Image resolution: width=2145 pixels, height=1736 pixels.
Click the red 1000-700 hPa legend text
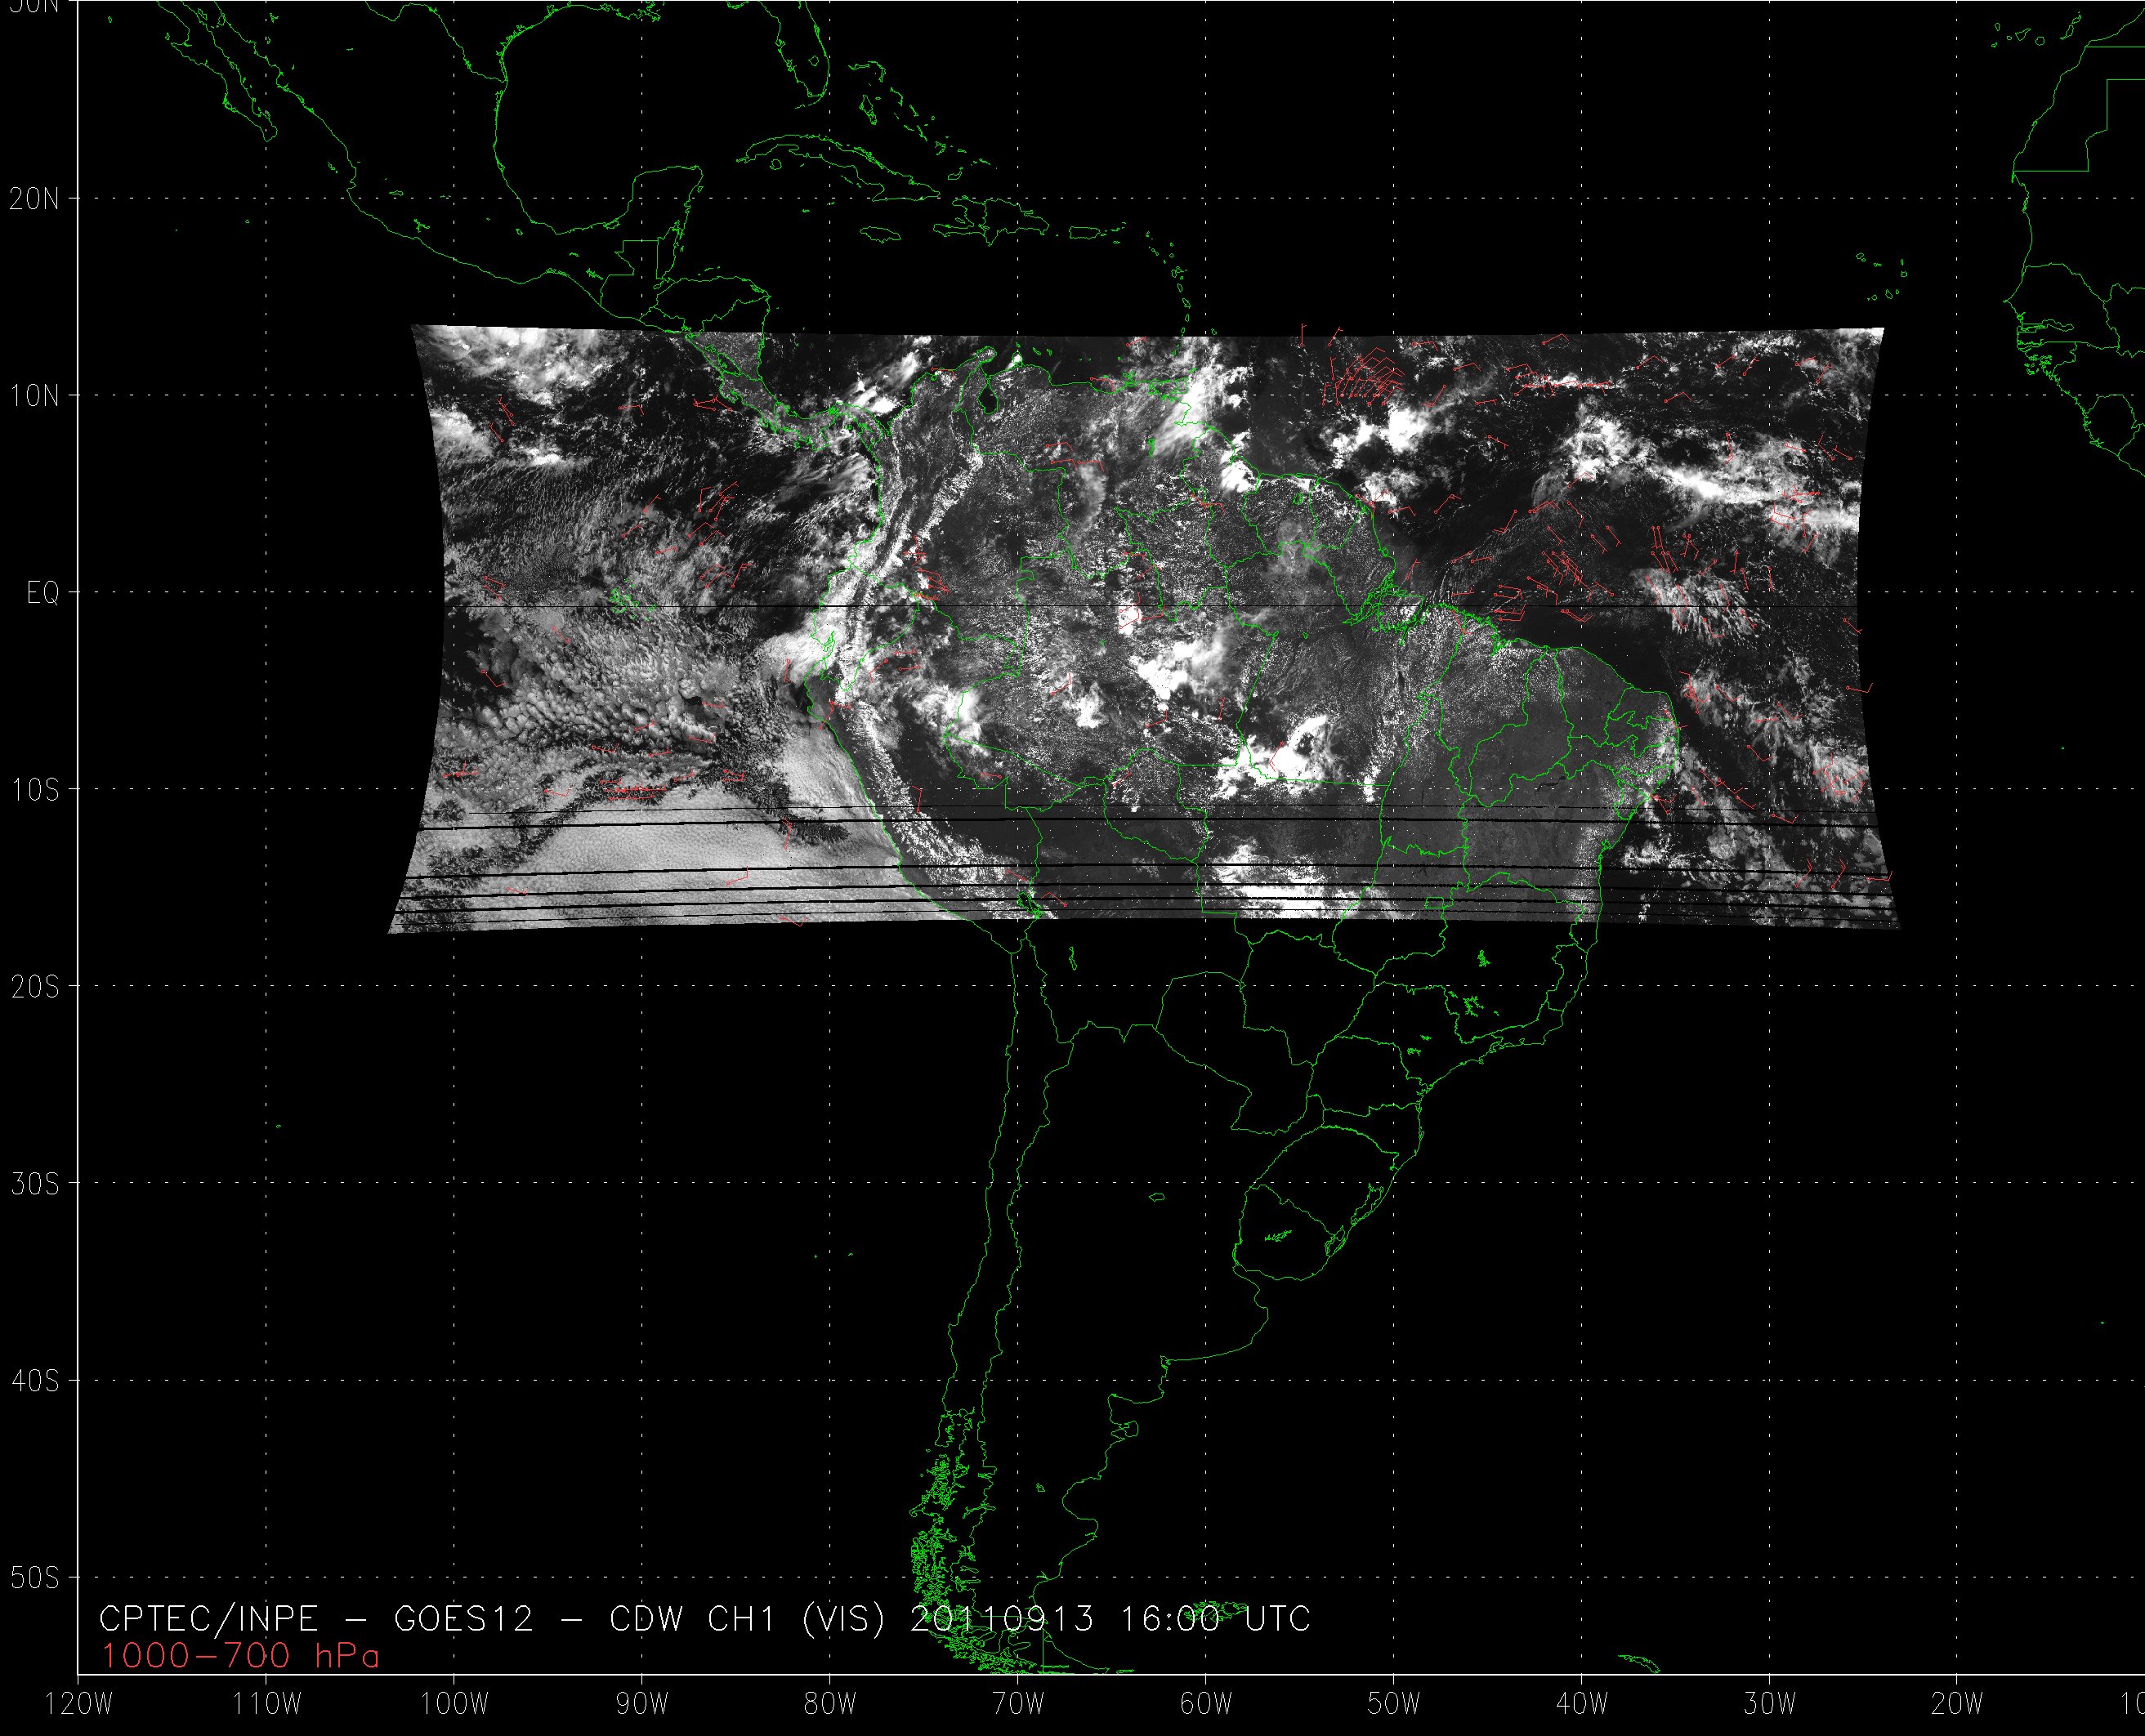tap(240, 1657)
